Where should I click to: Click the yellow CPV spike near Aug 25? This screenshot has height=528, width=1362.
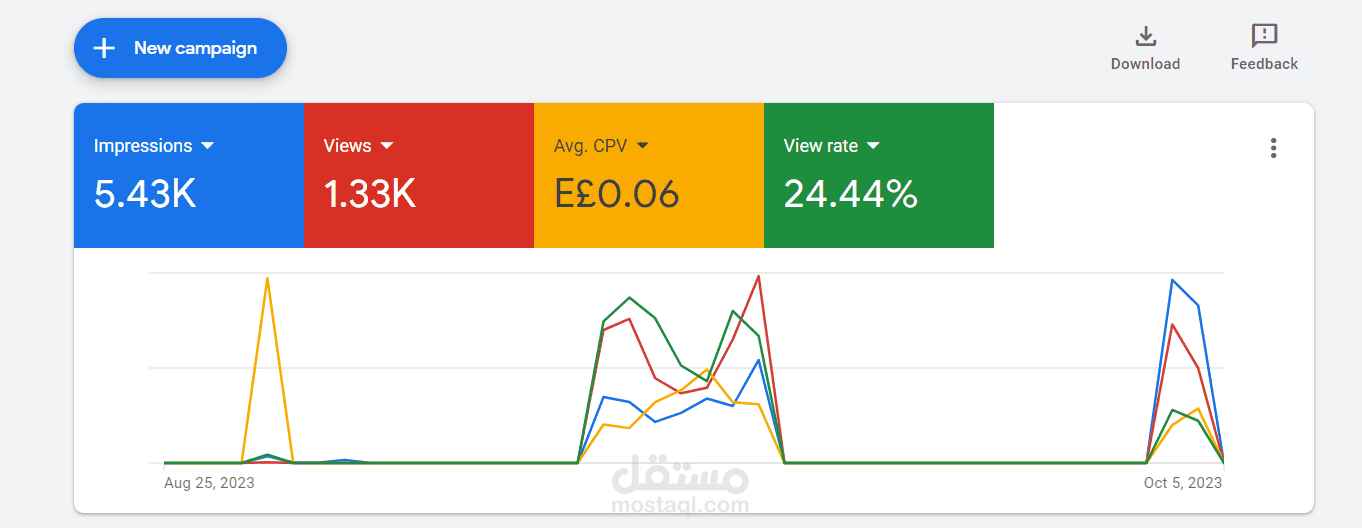point(267,279)
